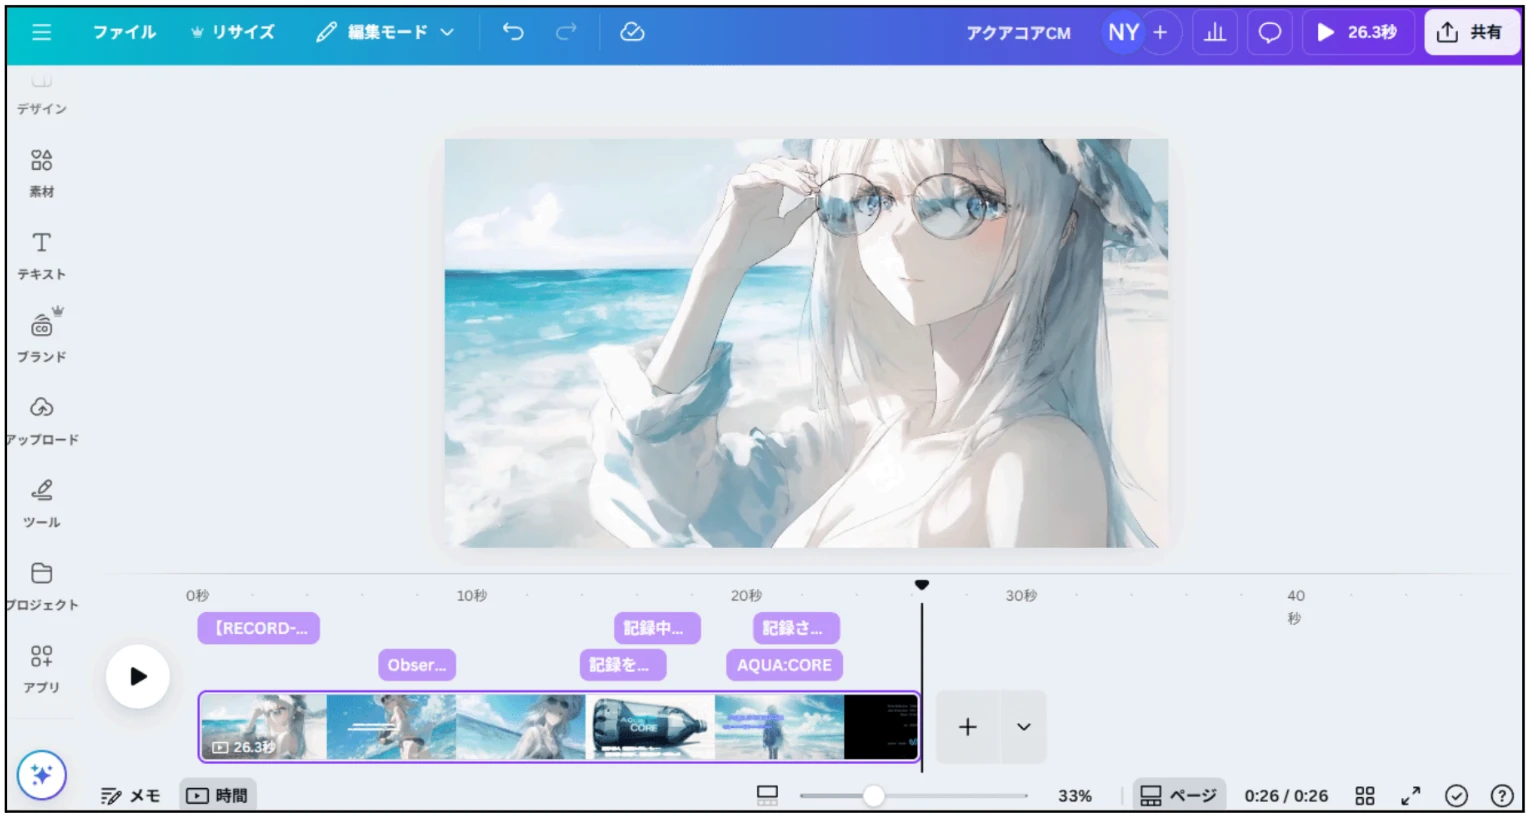Image resolution: width=1530 pixels, height=818 pixels.
Task: Select the AQUA:CORE text track chip
Action: point(784,665)
